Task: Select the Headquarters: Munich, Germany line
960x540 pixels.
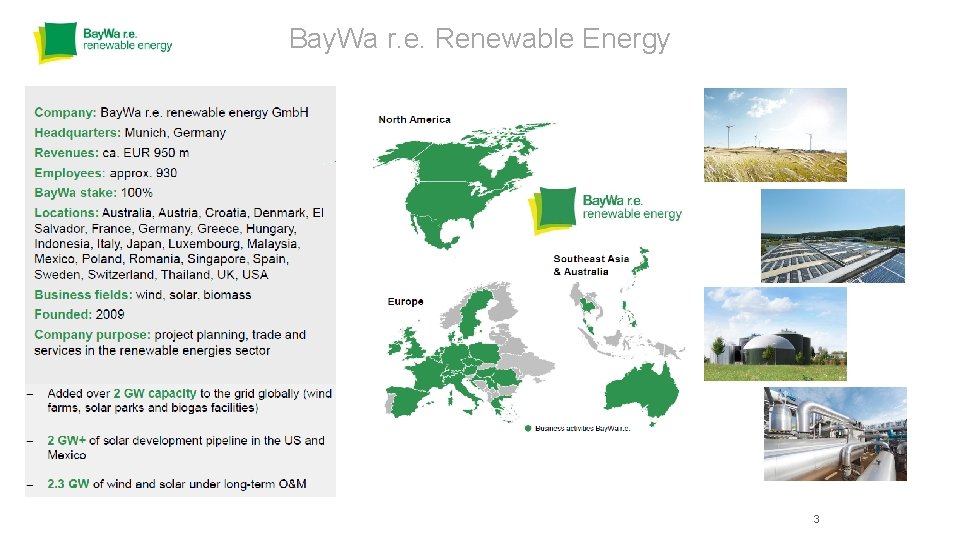Action: (130, 133)
